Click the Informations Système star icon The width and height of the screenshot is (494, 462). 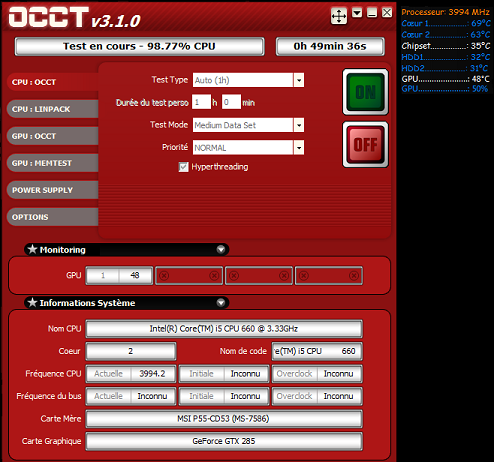point(32,302)
